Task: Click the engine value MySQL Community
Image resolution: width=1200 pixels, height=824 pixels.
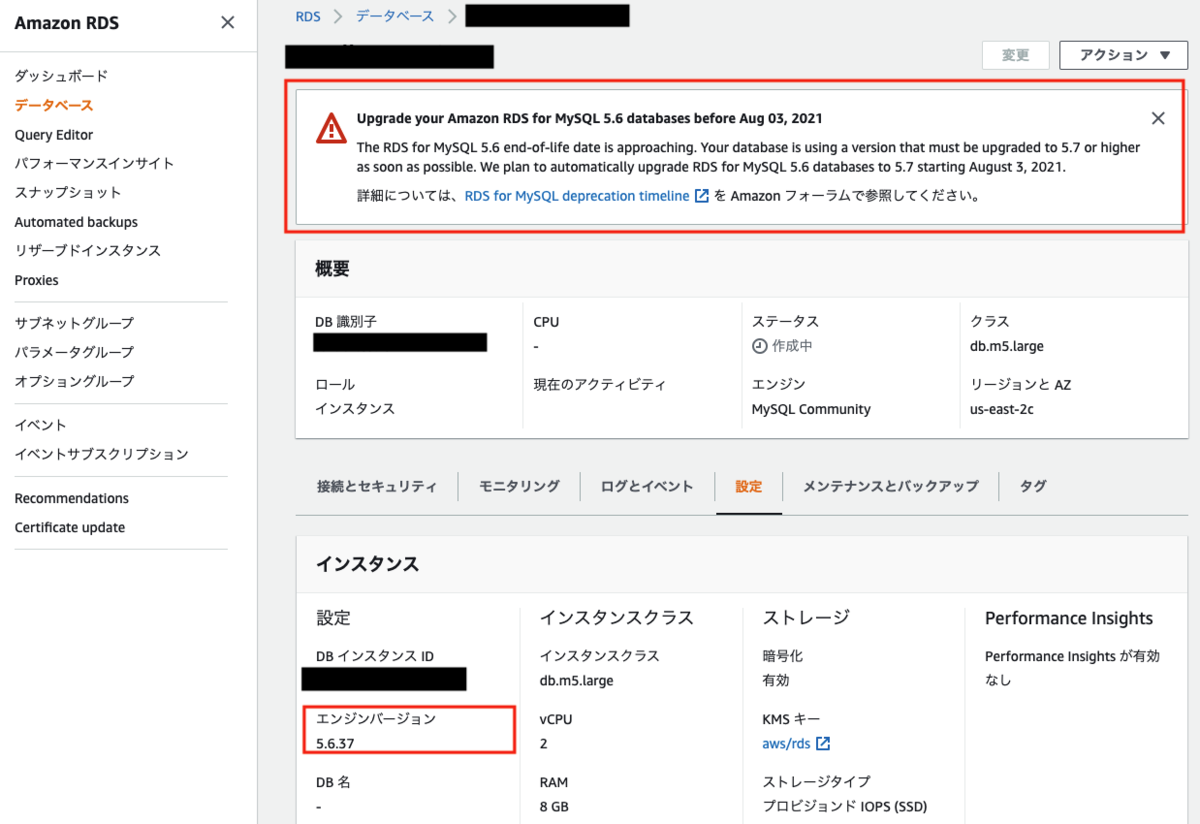Action: [811, 409]
